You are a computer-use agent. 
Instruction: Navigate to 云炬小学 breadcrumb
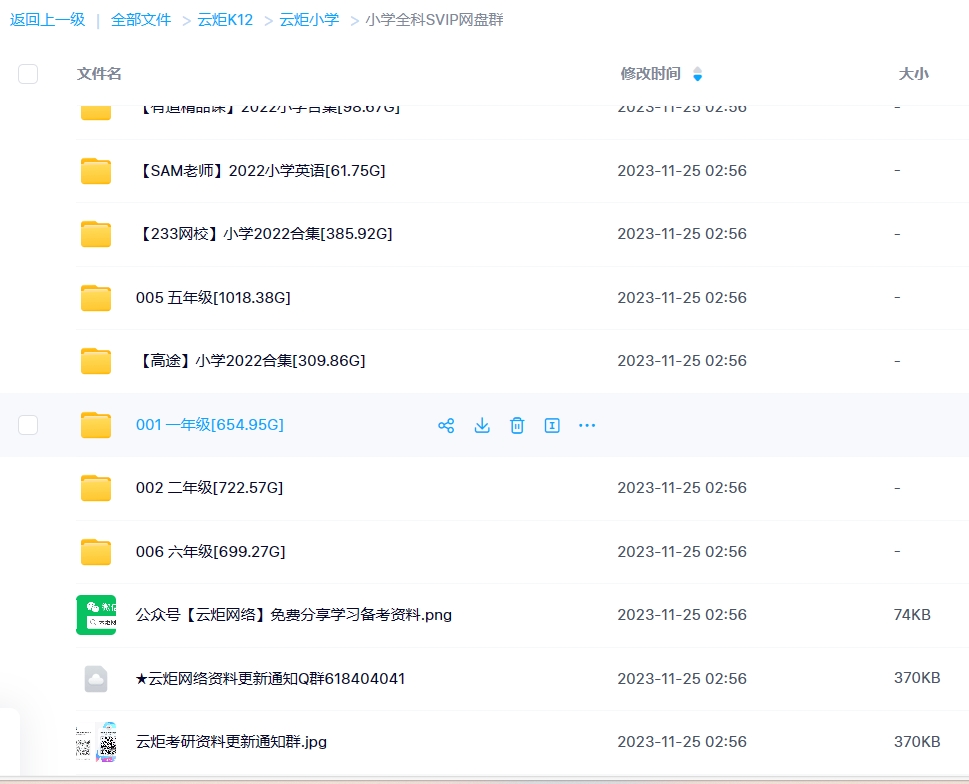(309, 20)
